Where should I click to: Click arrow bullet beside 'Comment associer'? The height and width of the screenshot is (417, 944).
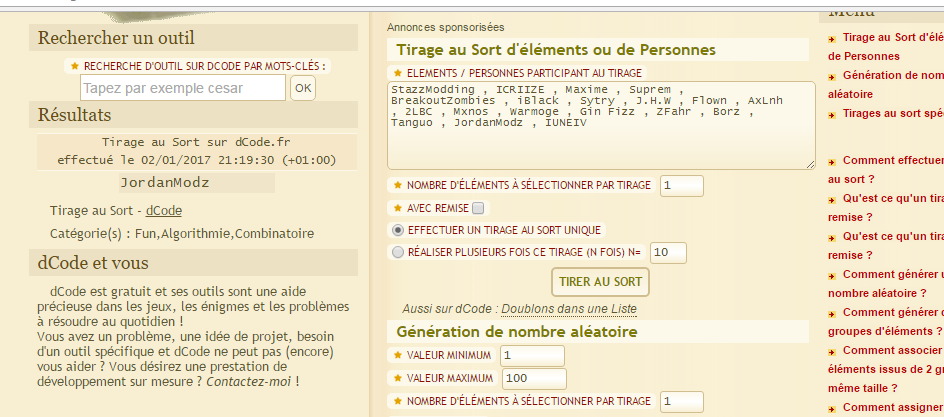[832, 352]
